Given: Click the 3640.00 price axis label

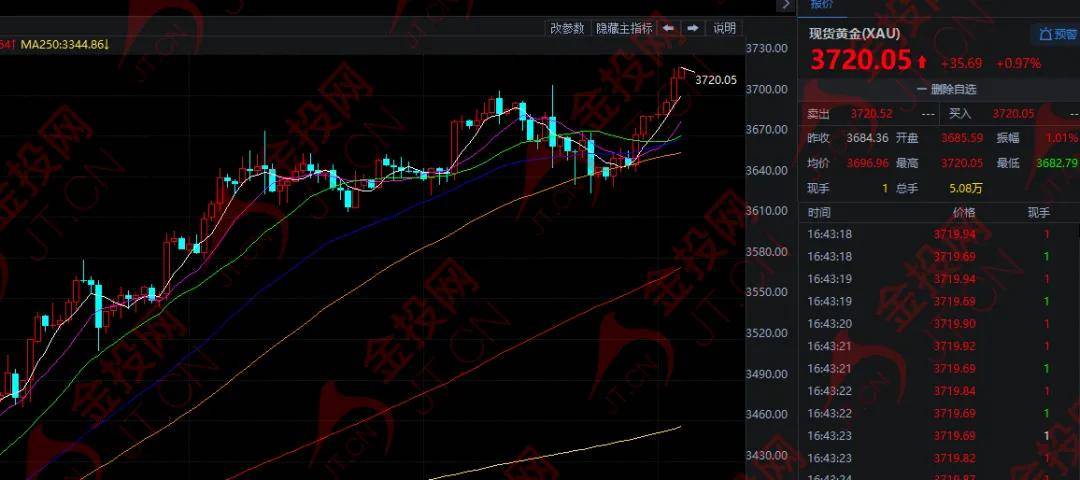Looking at the screenshot, I should [x=767, y=170].
